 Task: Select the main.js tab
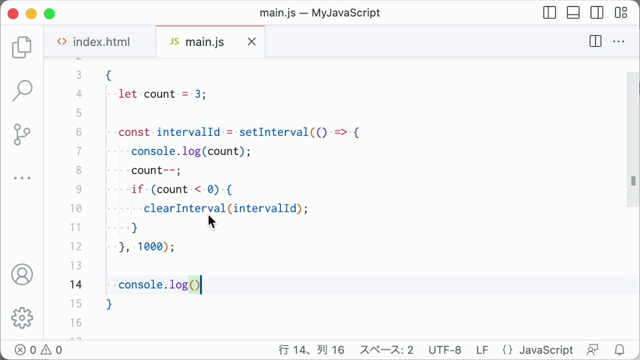(210, 42)
